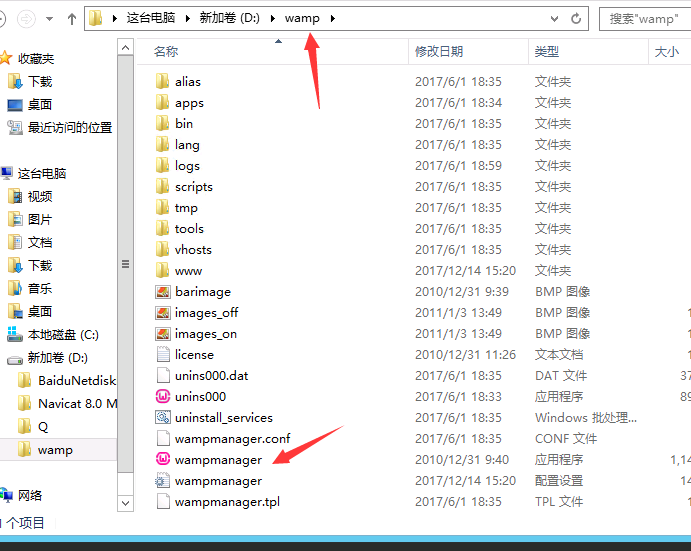Collapse the 这台电脑 tree node
Viewport: 691px width, 551px height.
pyautogui.click(x=3, y=173)
